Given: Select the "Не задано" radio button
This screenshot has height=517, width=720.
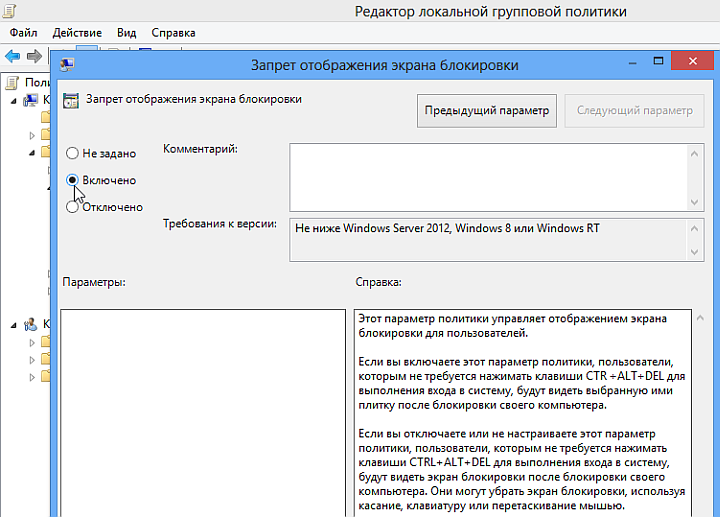Looking at the screenshot, I should point(72,154).
